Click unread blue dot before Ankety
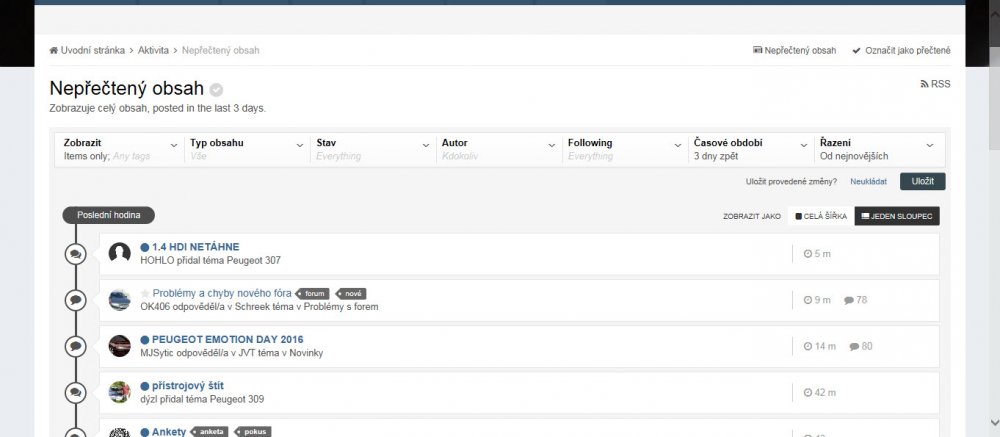Screen dimensions: 1000x437 point(145,432)
